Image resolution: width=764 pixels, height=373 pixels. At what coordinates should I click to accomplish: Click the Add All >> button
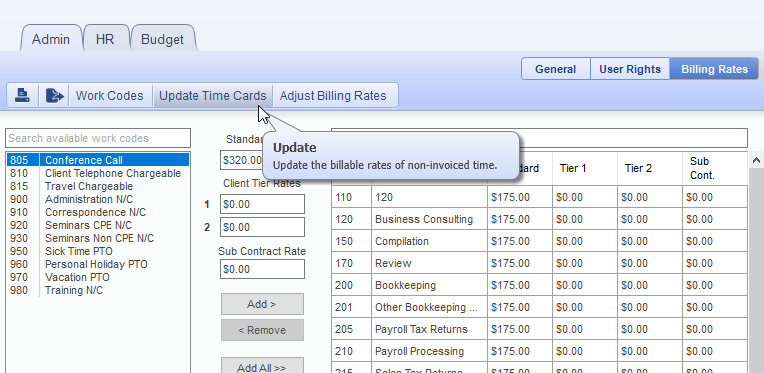(x=262, y=366)
